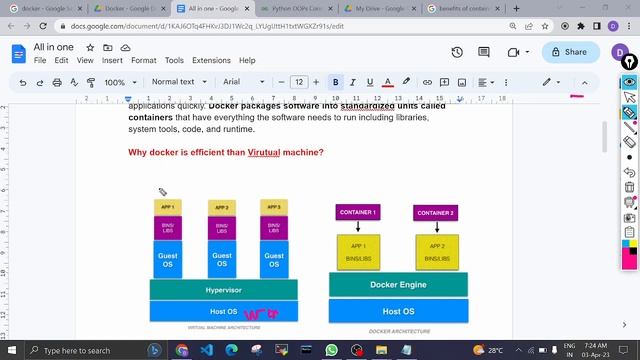Click the Share button

pyautogui.click(x=571, y=52)
